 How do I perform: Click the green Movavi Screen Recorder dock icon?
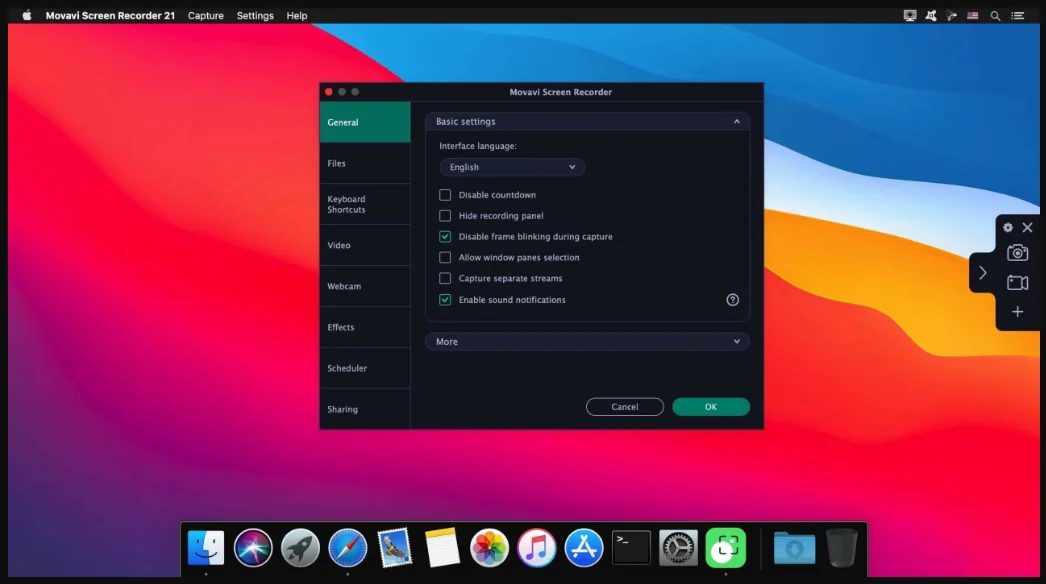click(x=726, y=548)
